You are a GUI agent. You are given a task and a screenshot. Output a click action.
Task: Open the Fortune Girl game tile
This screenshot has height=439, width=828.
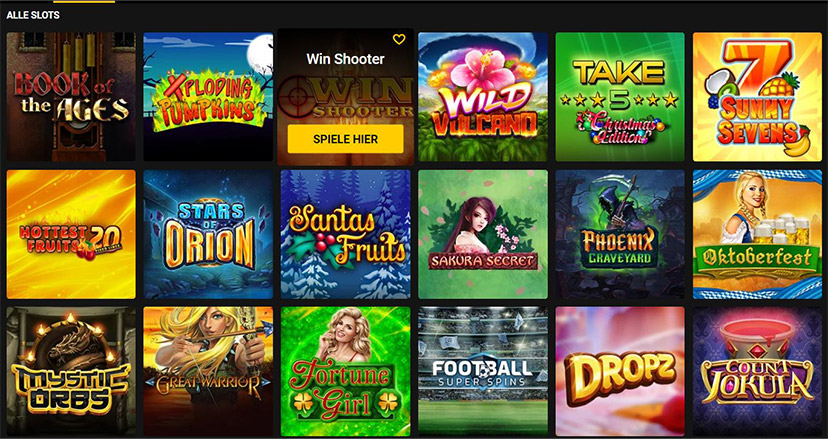[x=345, y=371]
